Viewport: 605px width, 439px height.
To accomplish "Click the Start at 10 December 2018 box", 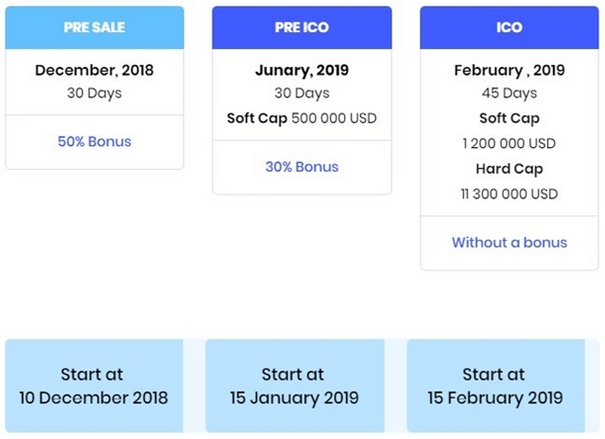I will (x=94, y=386).
